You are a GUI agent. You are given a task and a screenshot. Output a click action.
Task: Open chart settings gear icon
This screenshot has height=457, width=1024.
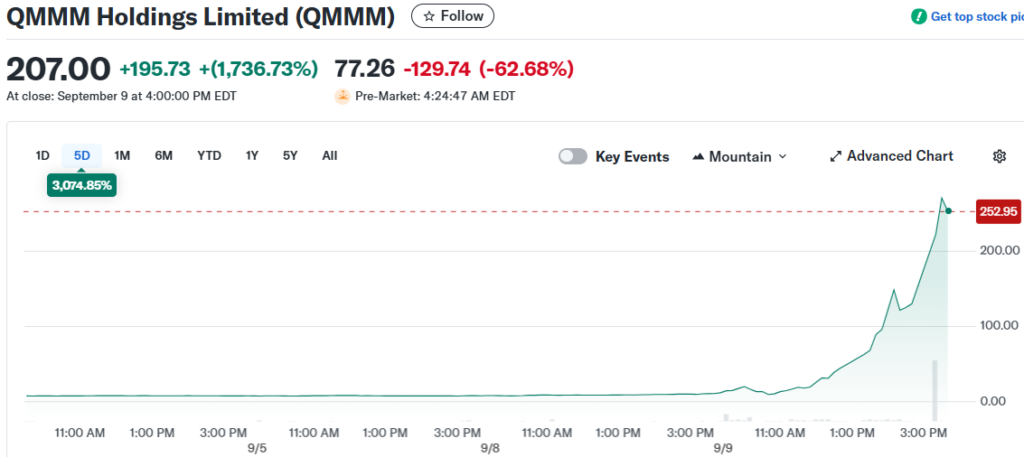(x=998, y=156)
